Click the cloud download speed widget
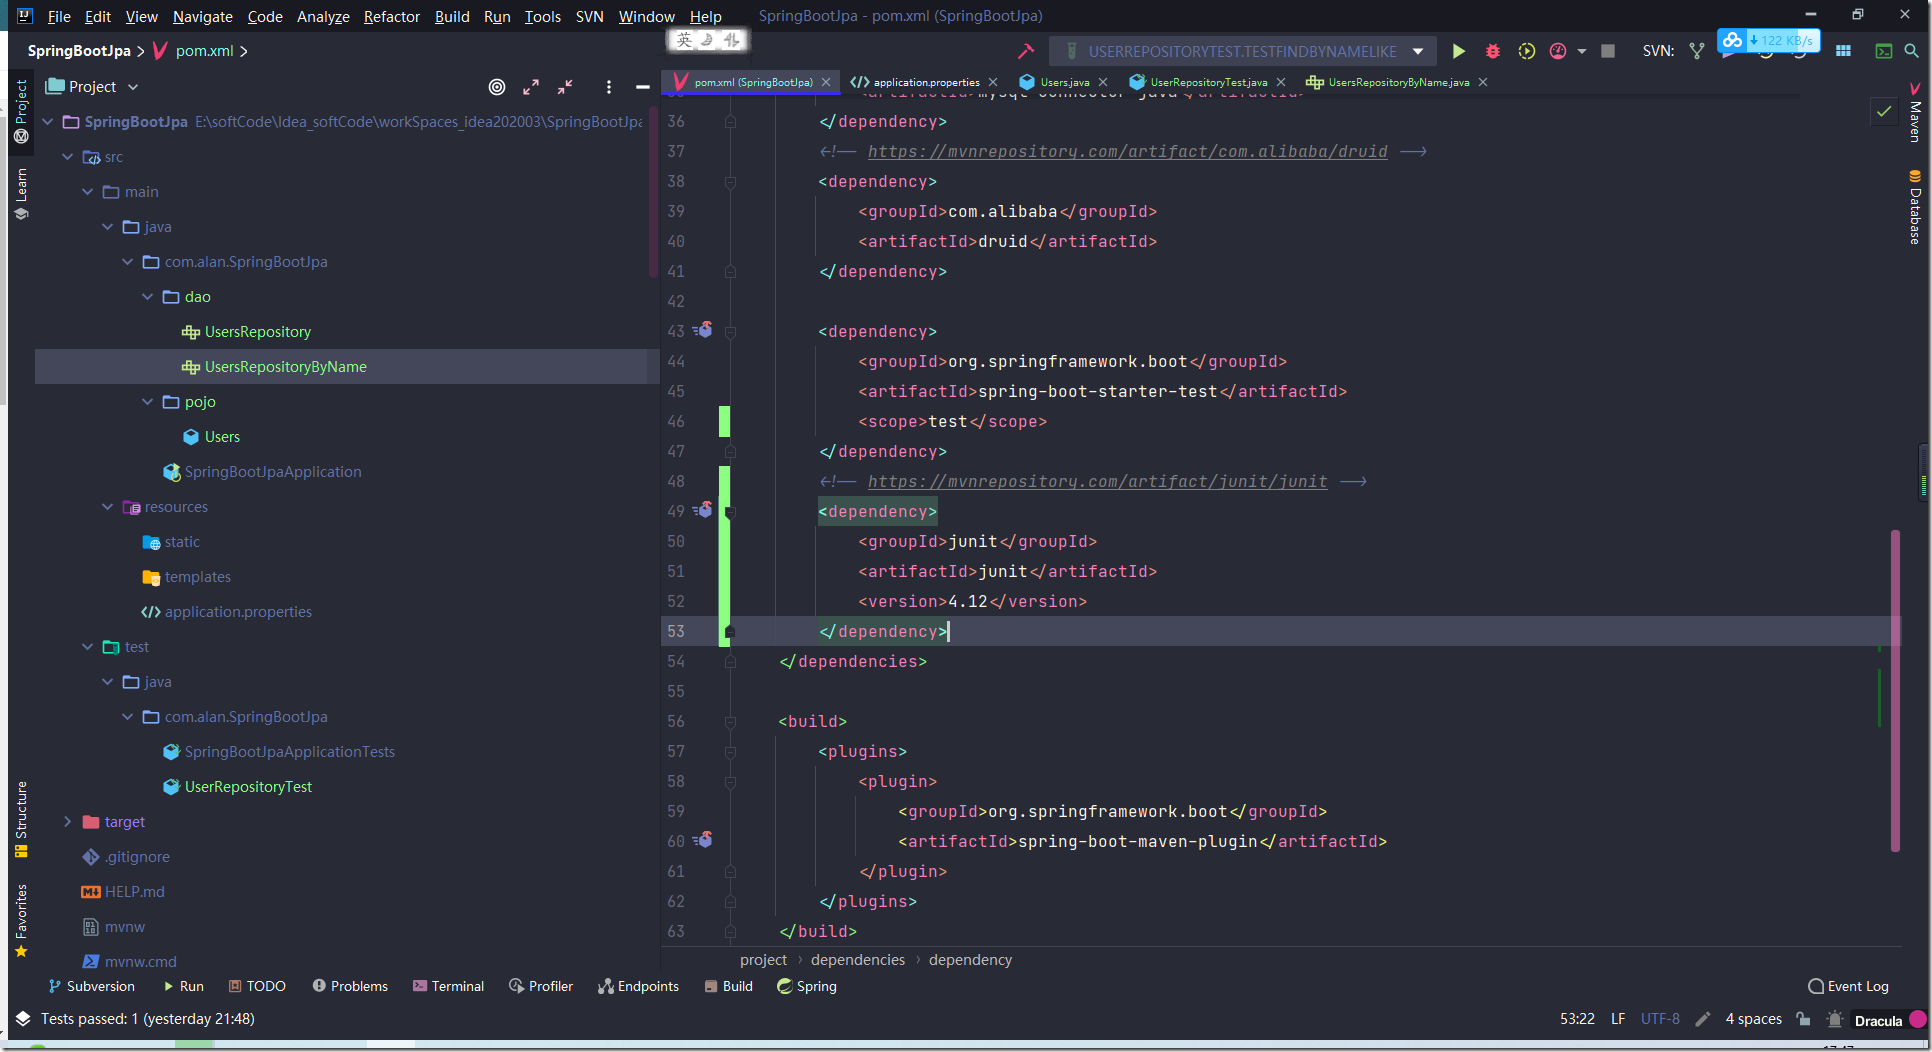 pos(1768,40)
